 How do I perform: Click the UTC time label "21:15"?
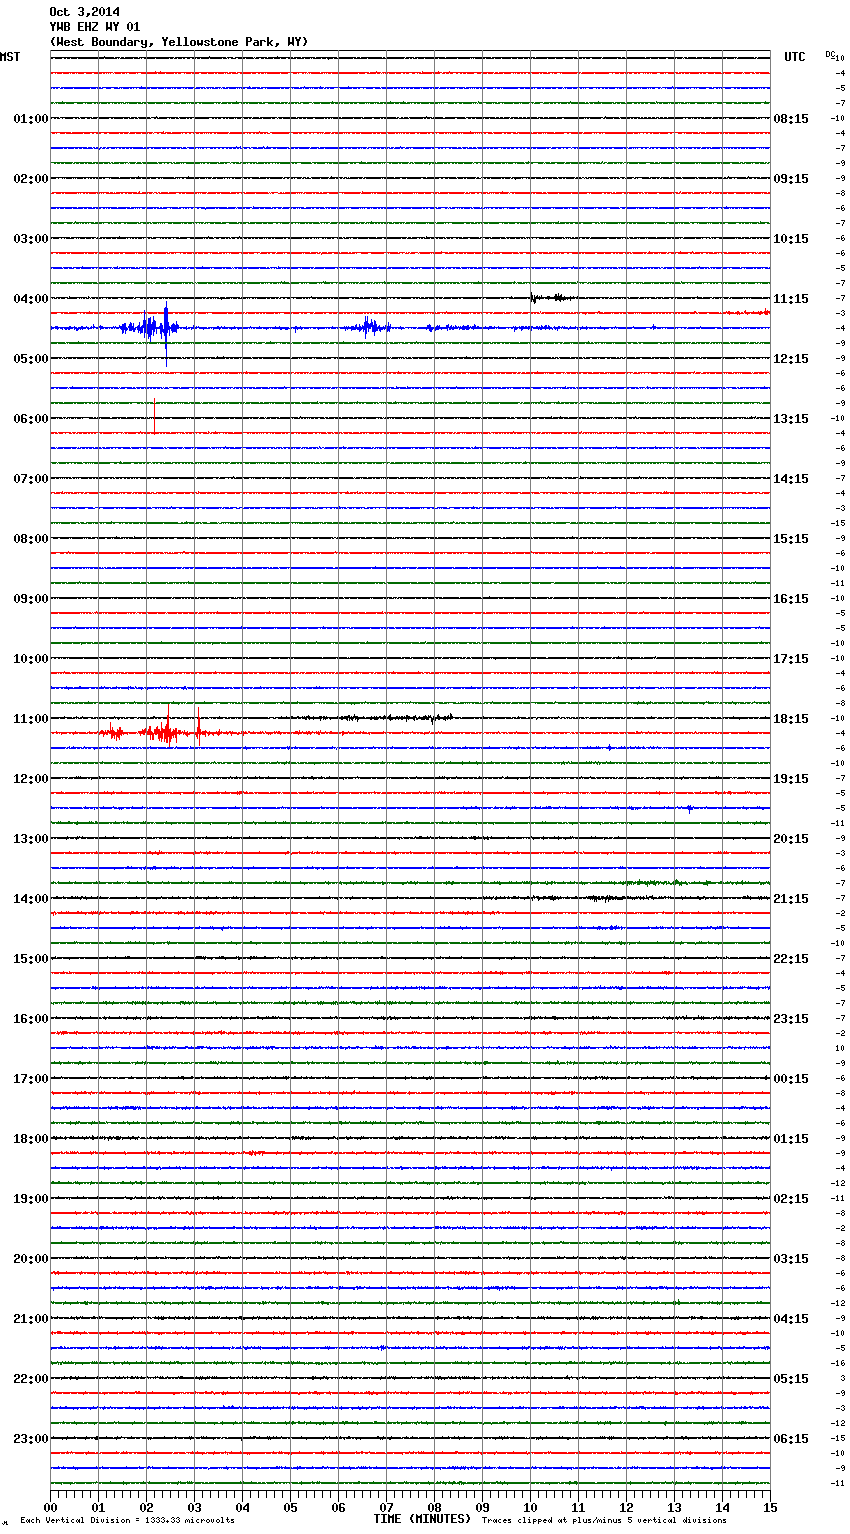(791, 899)
